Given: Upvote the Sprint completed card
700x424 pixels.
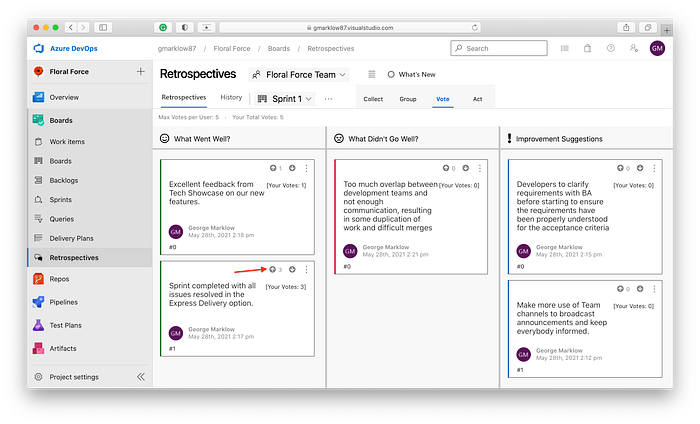Looking at the screenshot, I should [x=273, y=270].
